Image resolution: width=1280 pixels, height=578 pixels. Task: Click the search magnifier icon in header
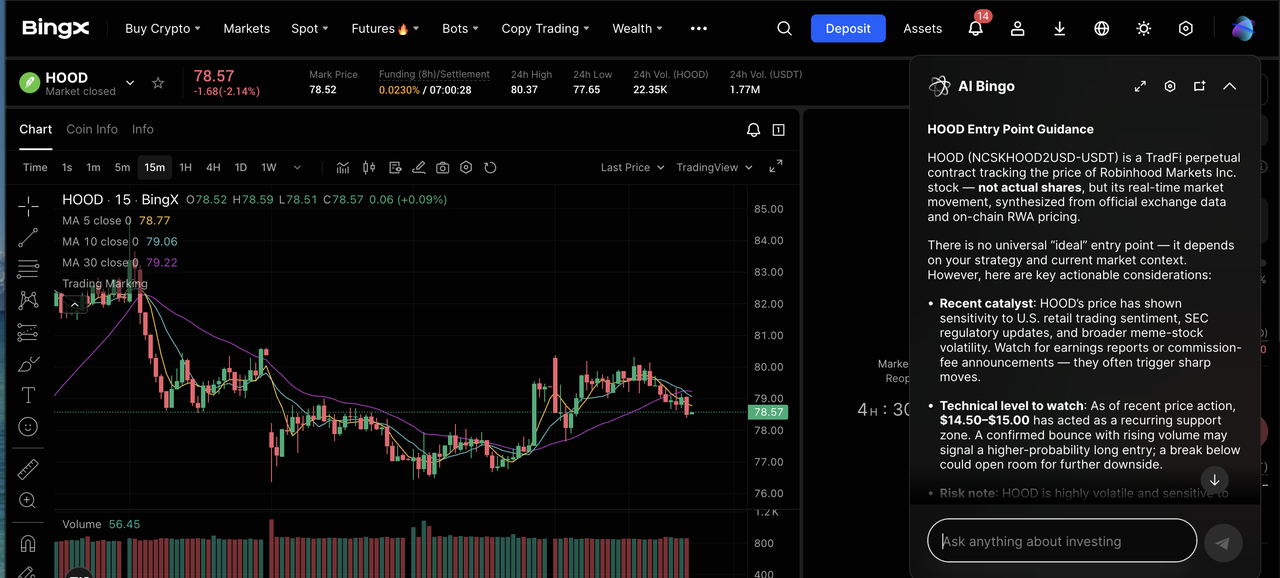[x=784, y=28]
